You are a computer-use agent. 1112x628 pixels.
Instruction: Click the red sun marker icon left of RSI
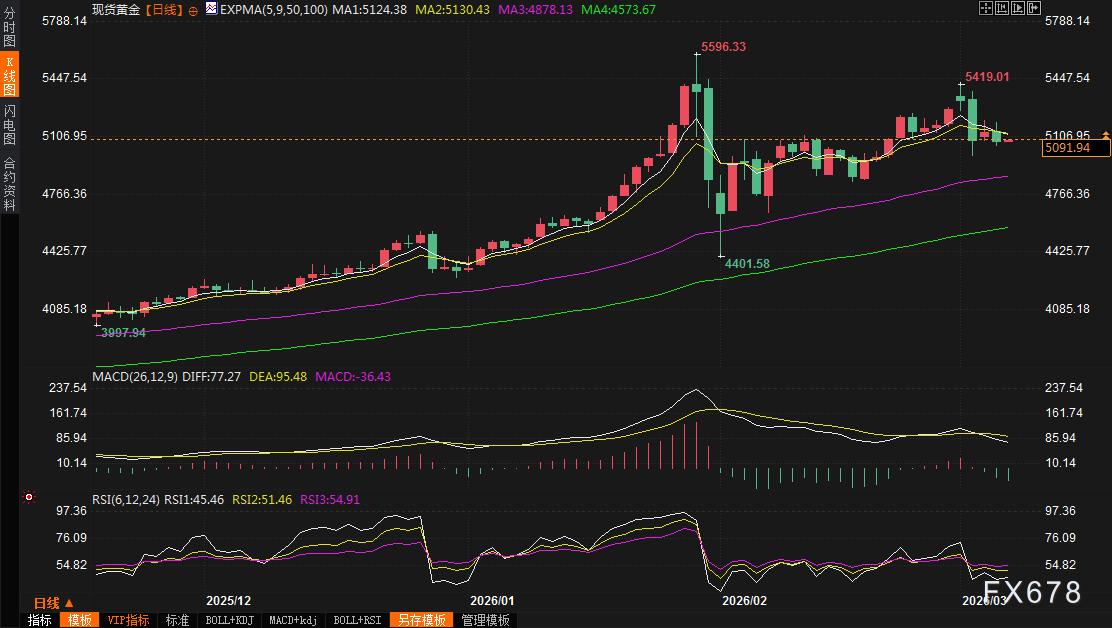[x=28, y=497]
